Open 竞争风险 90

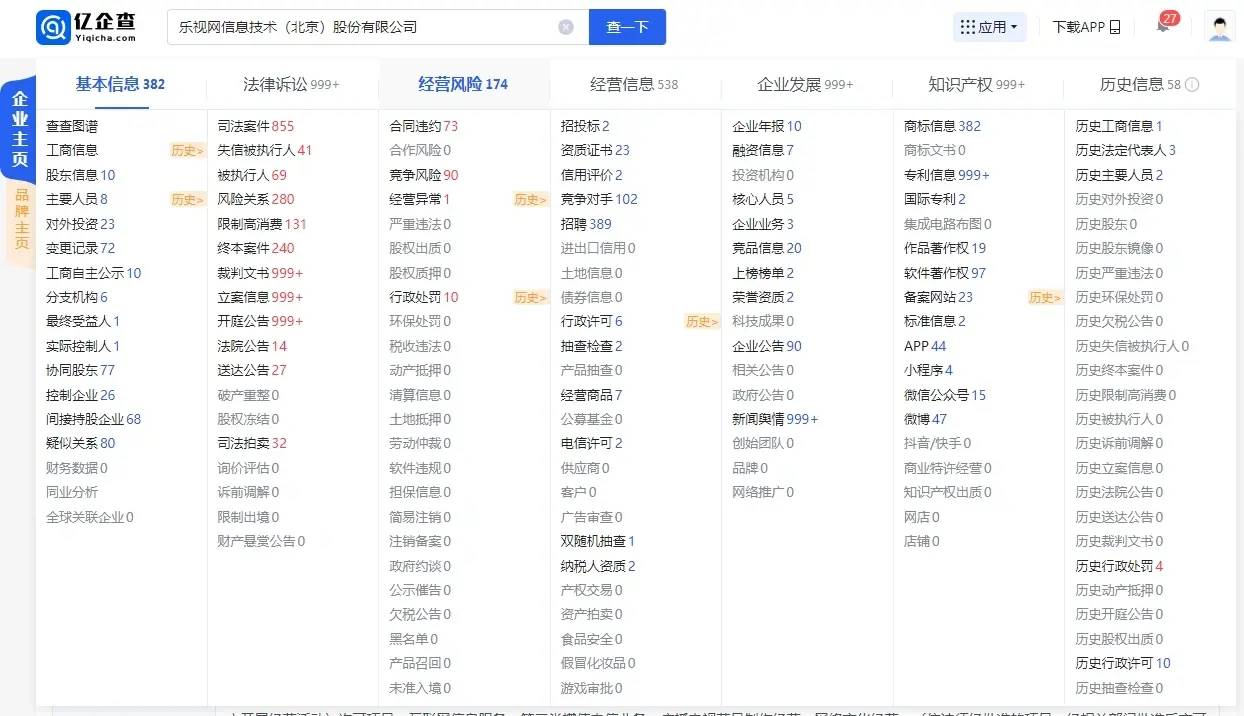[424, 175]
